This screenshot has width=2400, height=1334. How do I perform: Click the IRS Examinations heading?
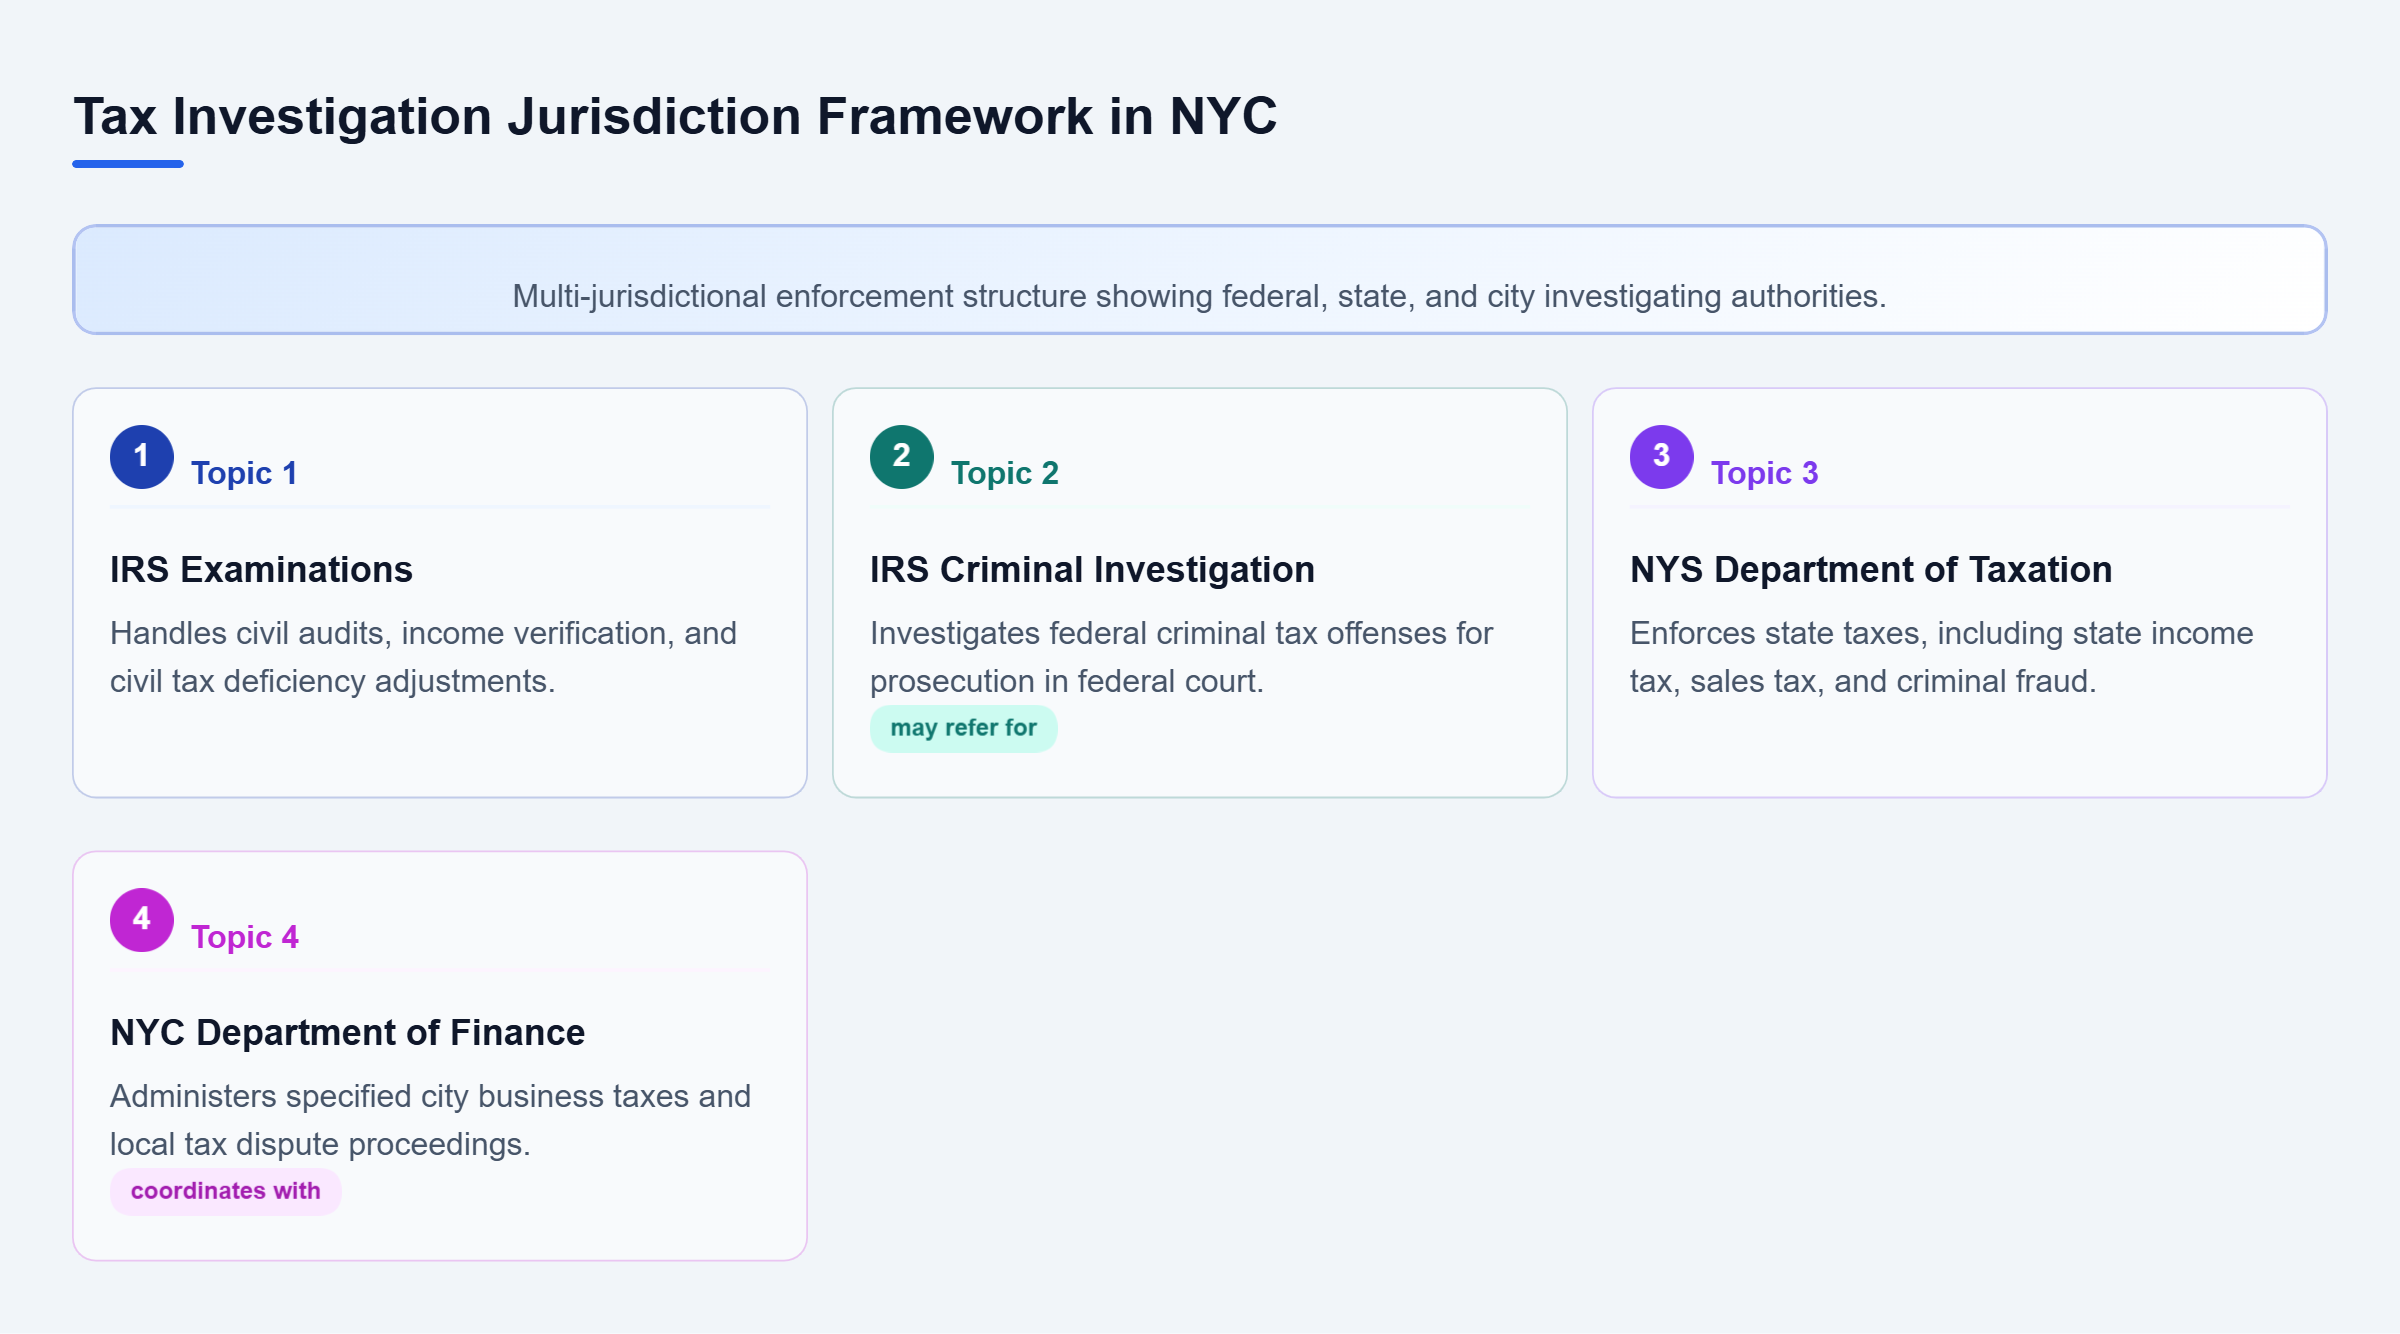261,570
